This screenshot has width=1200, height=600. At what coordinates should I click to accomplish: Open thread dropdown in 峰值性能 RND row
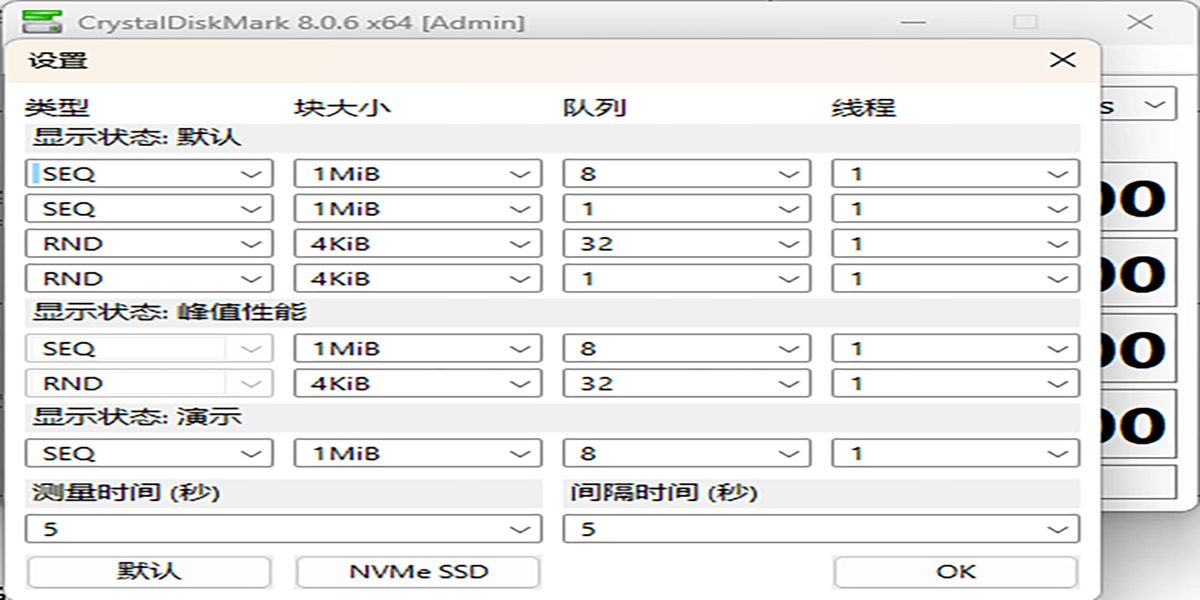coord(955,384)
